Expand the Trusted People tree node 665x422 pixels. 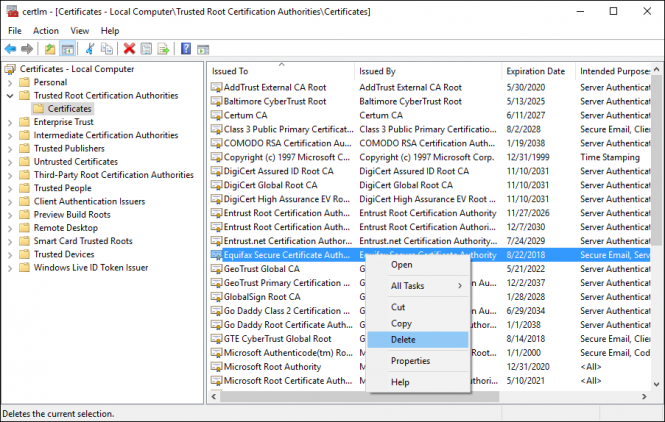pos(10,188)
